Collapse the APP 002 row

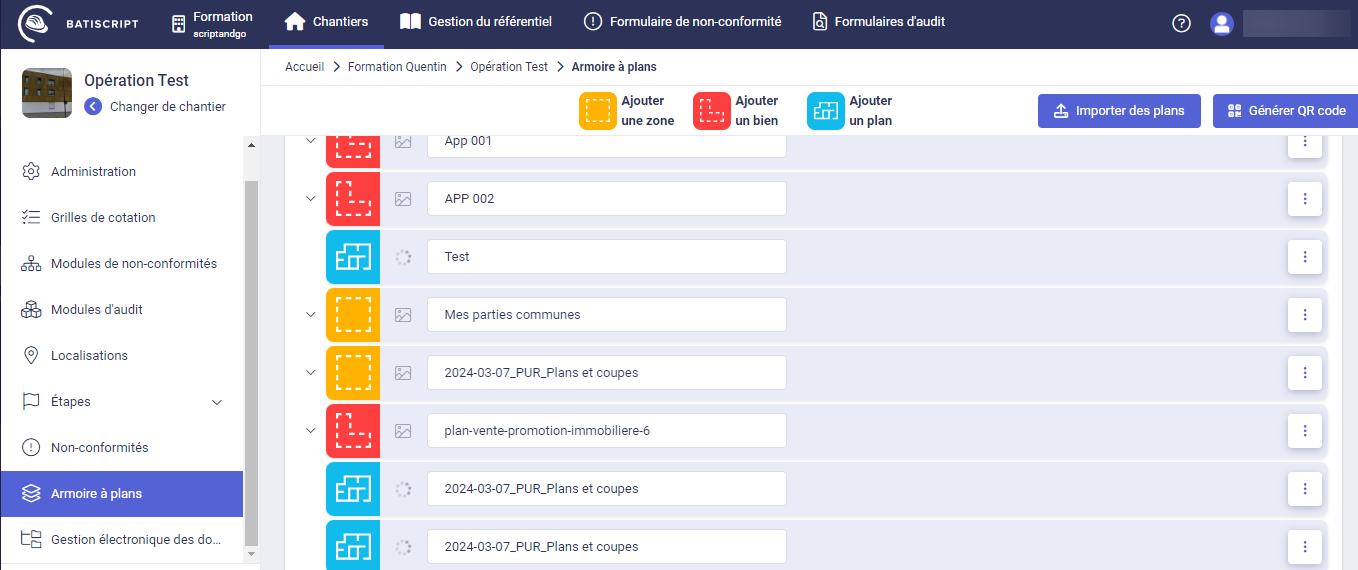(310, 198)
